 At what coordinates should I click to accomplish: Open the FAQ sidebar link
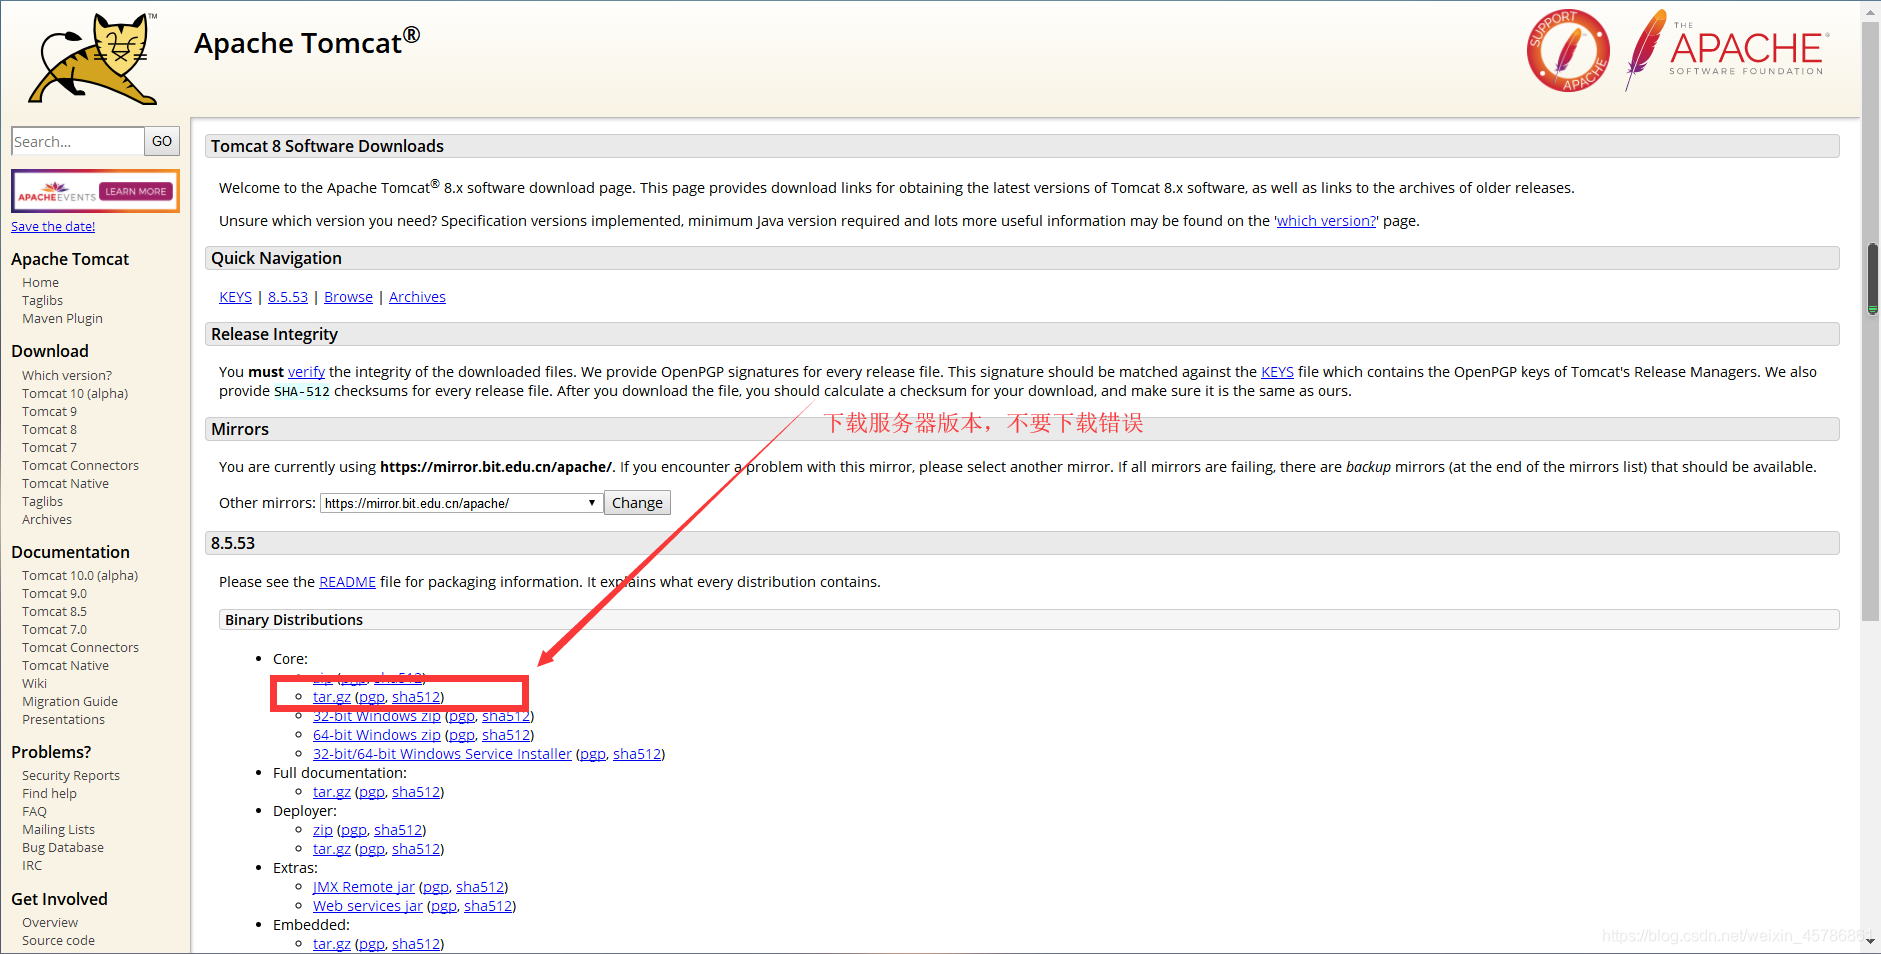[34, 812]
